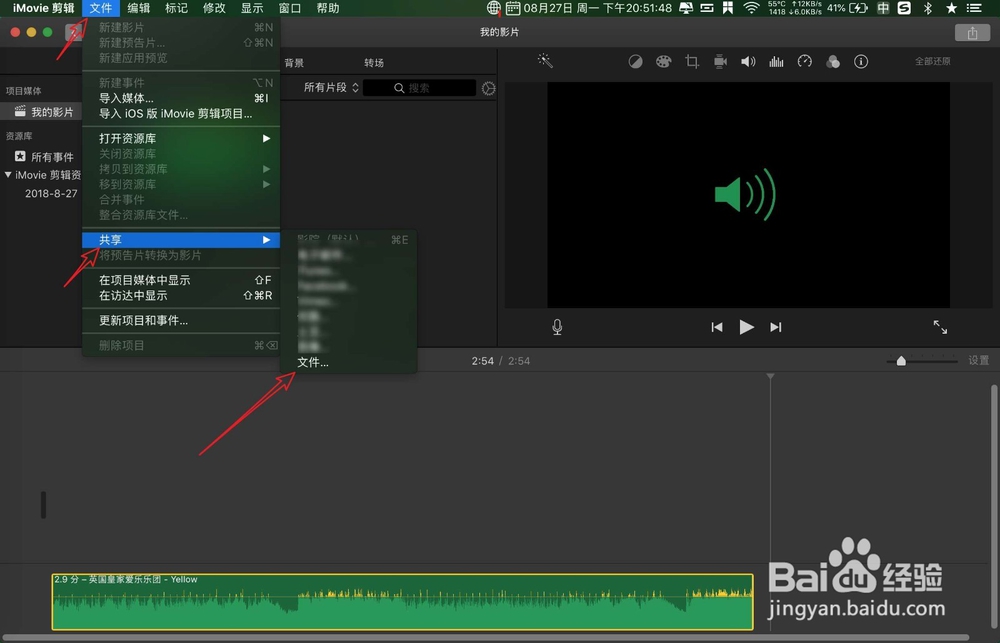Open the 编辑 menu

[x=138, y=8]
